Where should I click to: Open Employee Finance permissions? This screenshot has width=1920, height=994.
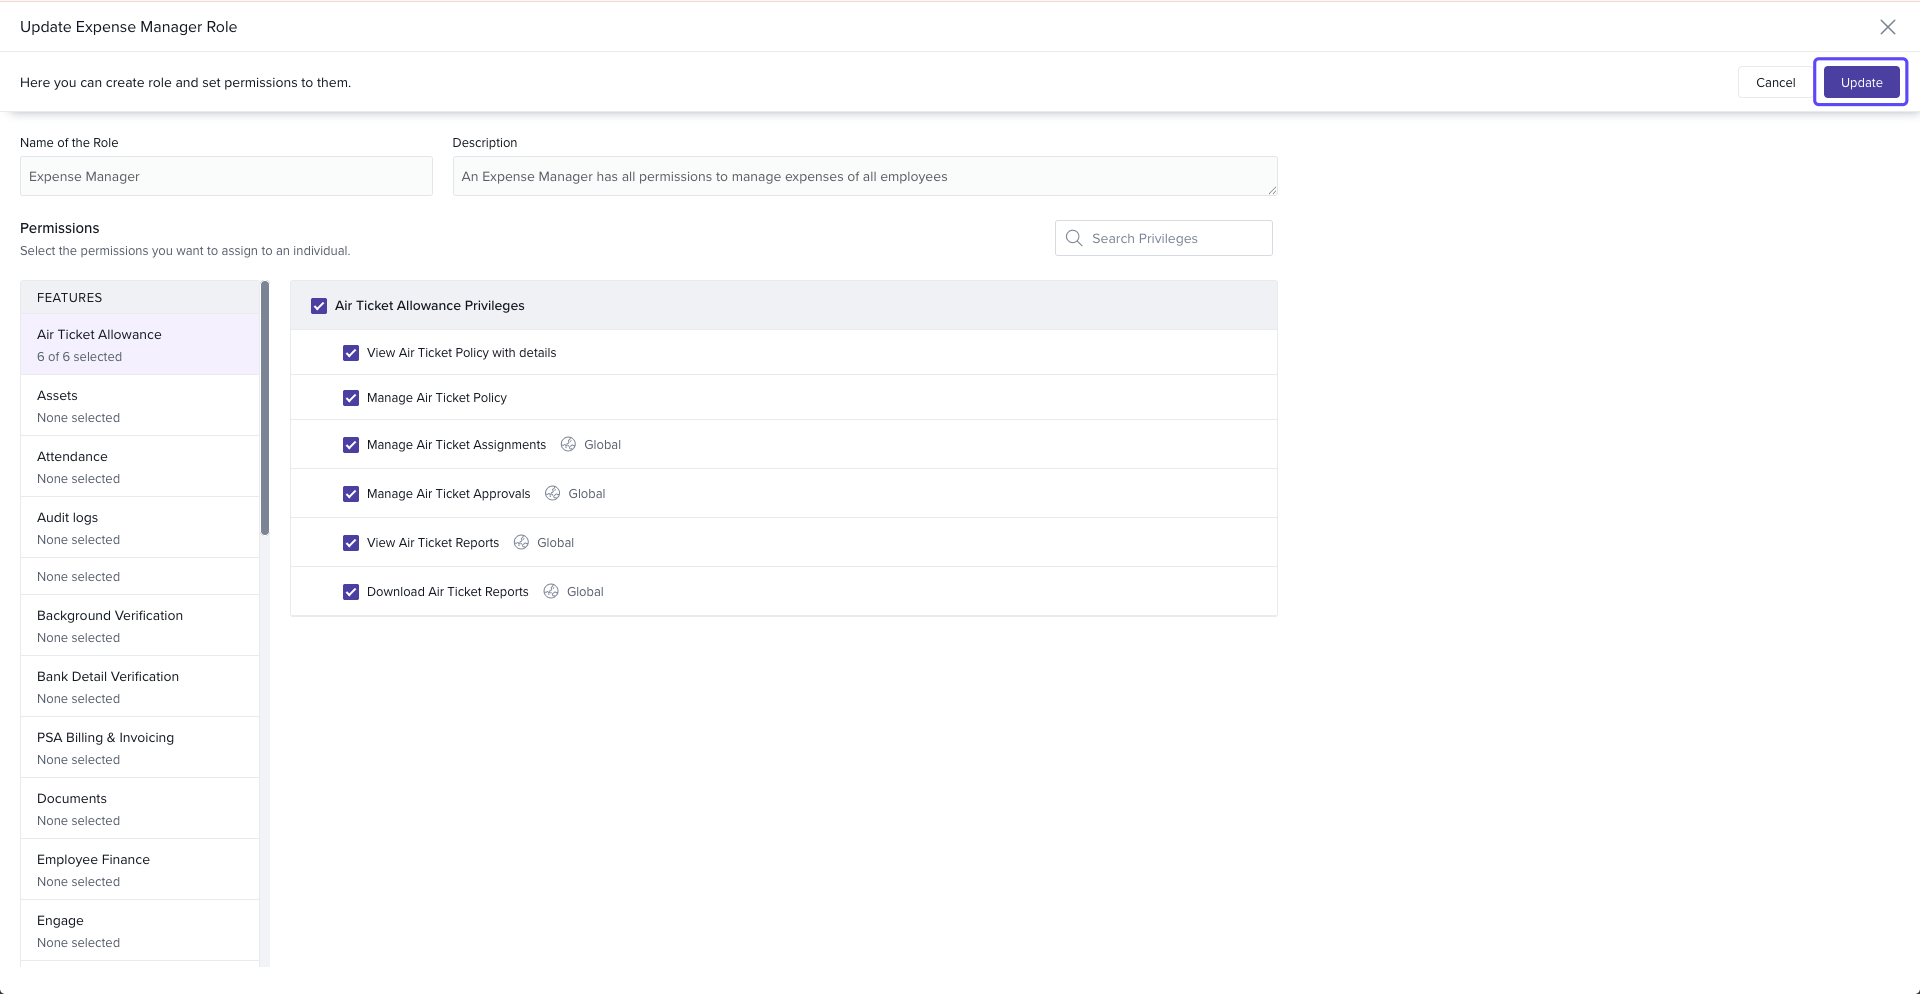click(x=140, y=870)
